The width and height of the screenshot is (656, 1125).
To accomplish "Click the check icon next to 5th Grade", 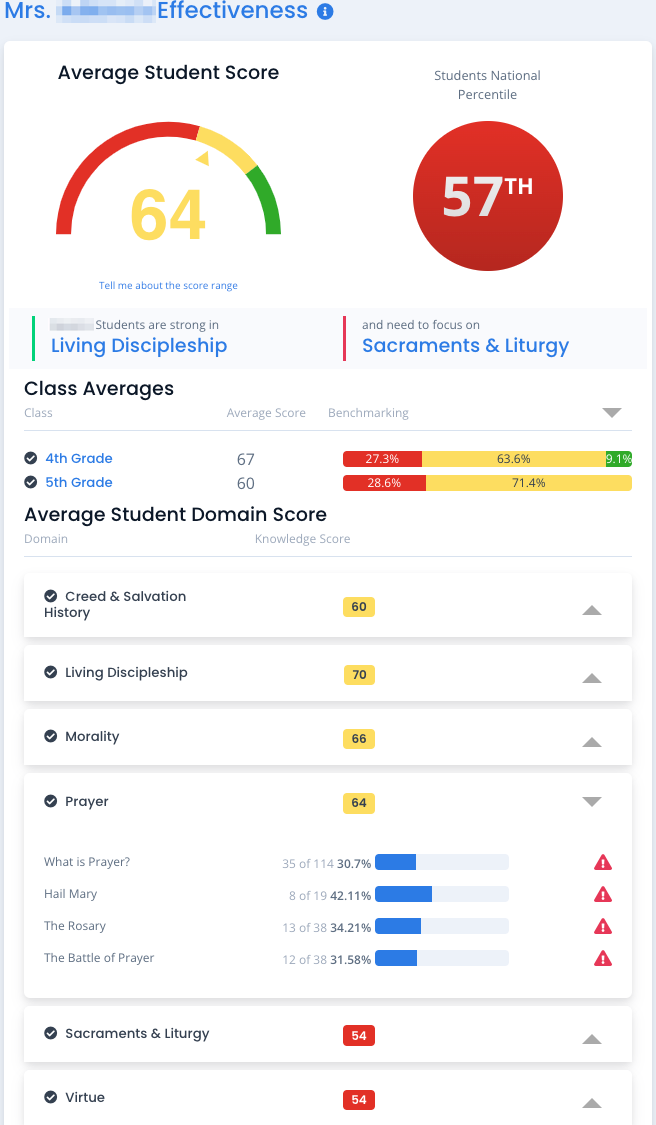I will coord(31,482).
